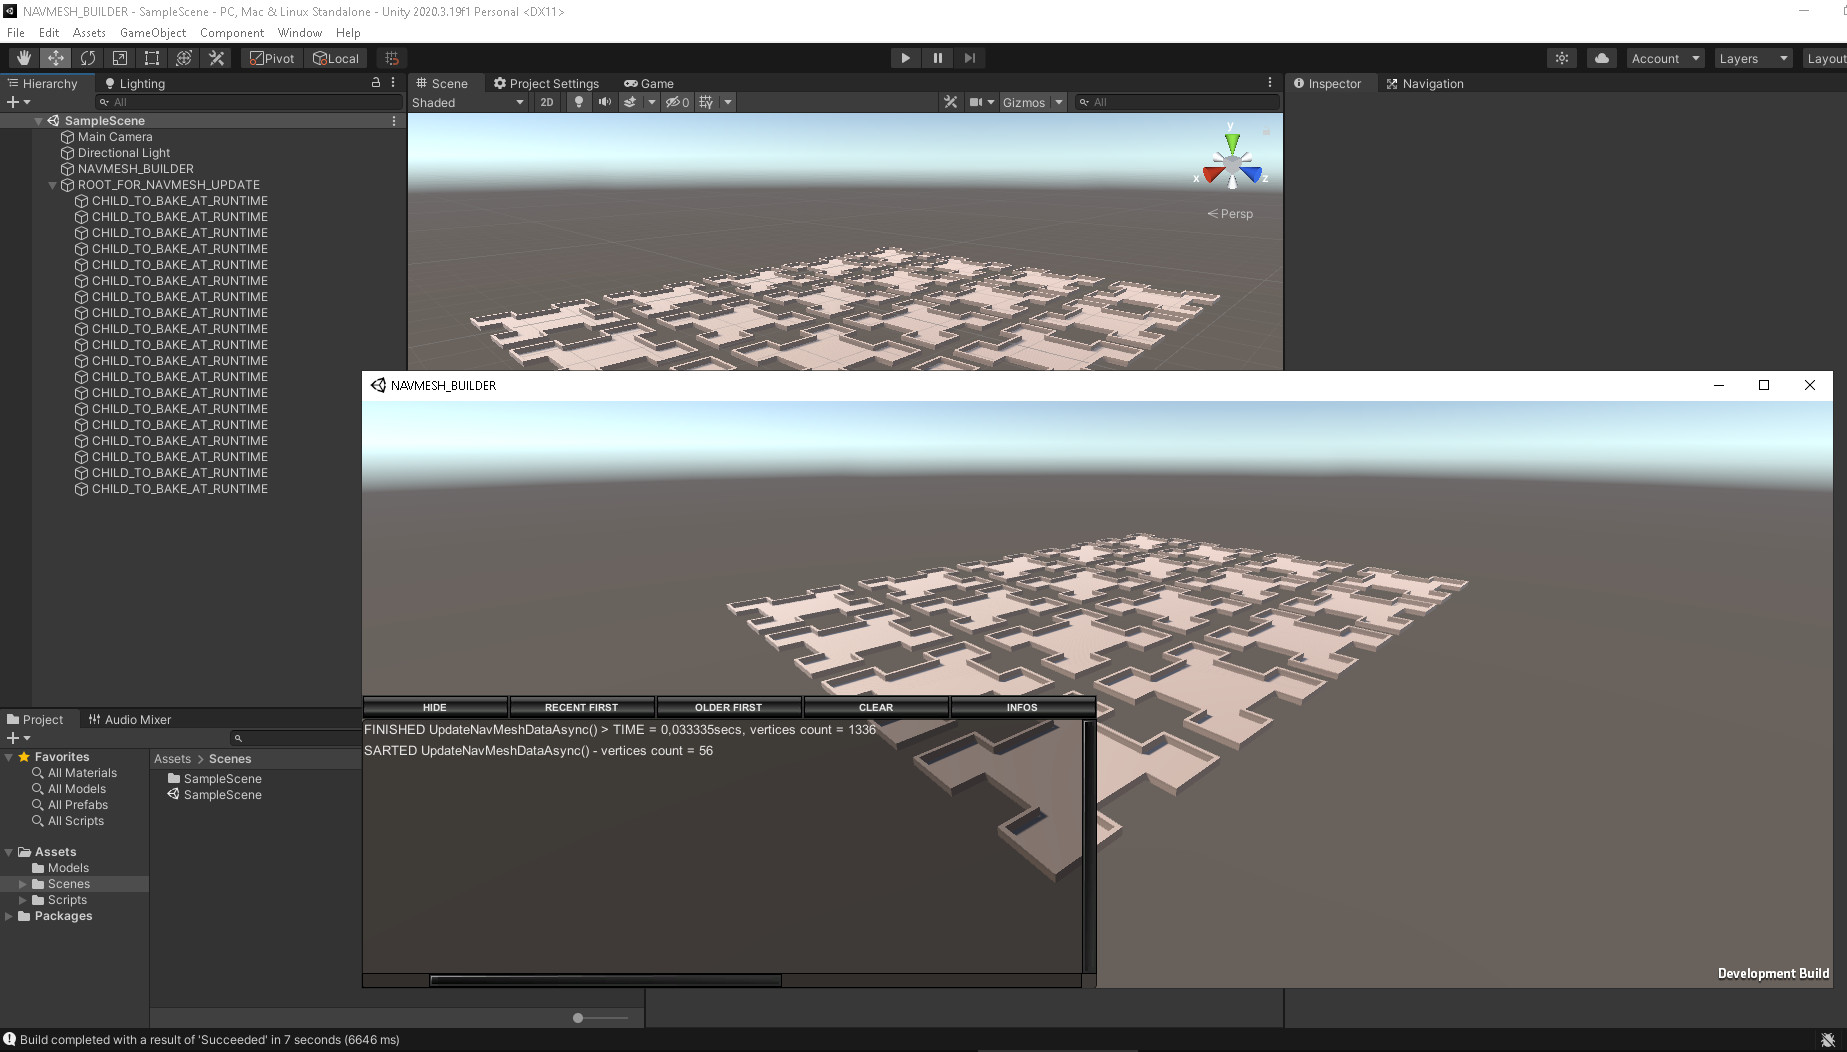The image size is (1847, 1052).
Task: Select the Hand tool in the toolbar
Action: pos(22,57)
